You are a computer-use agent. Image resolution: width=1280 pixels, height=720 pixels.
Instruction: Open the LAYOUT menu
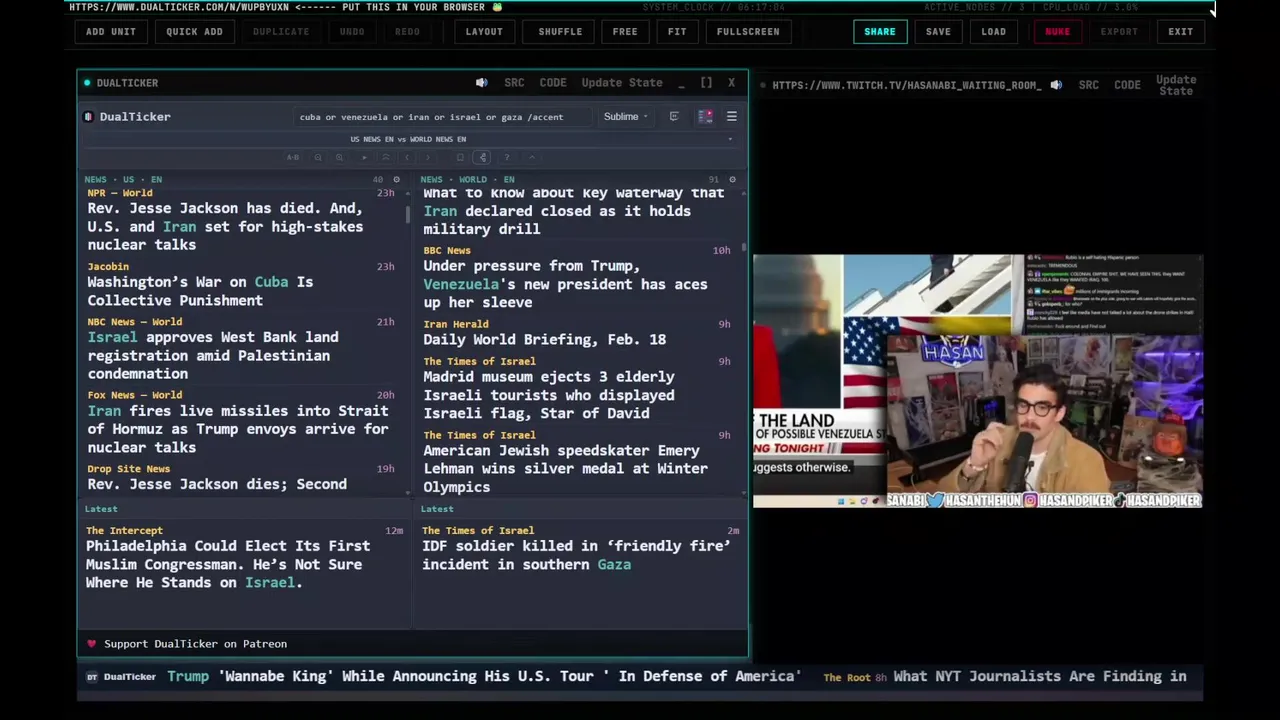click(484, 31)
